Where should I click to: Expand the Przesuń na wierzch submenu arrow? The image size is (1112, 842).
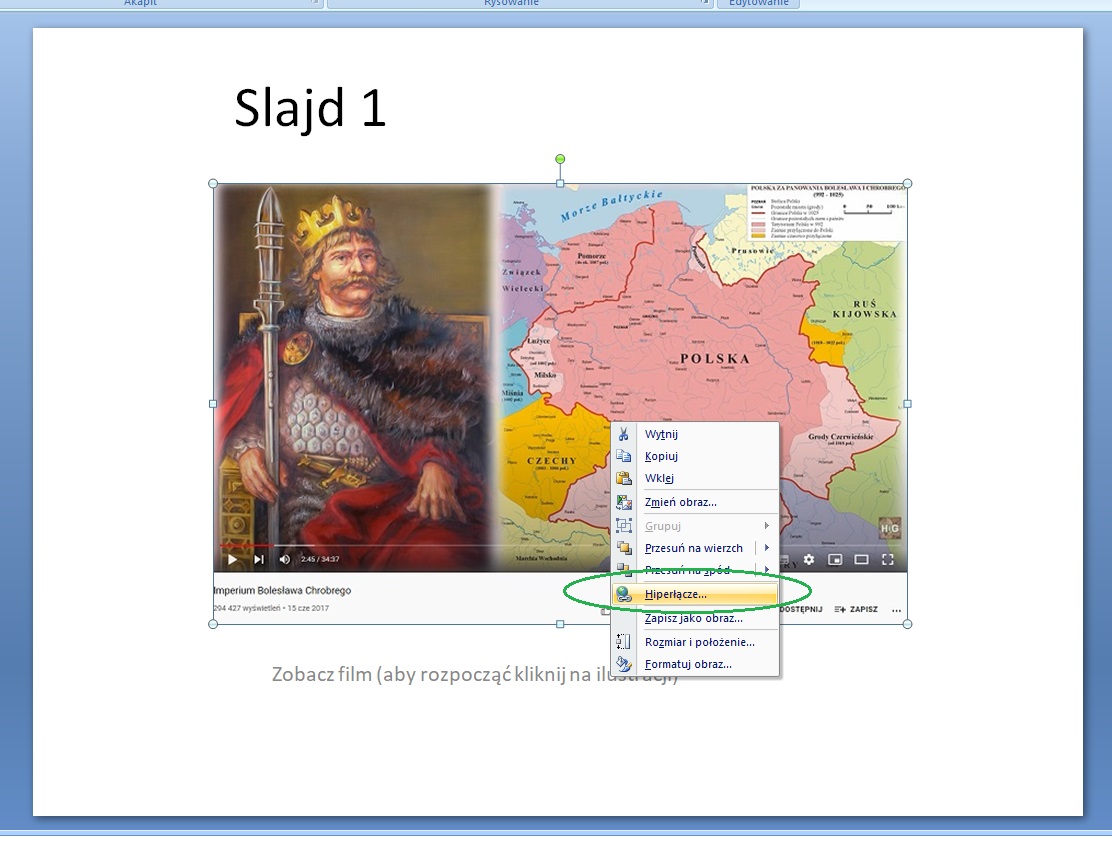[x=767, y=548]
